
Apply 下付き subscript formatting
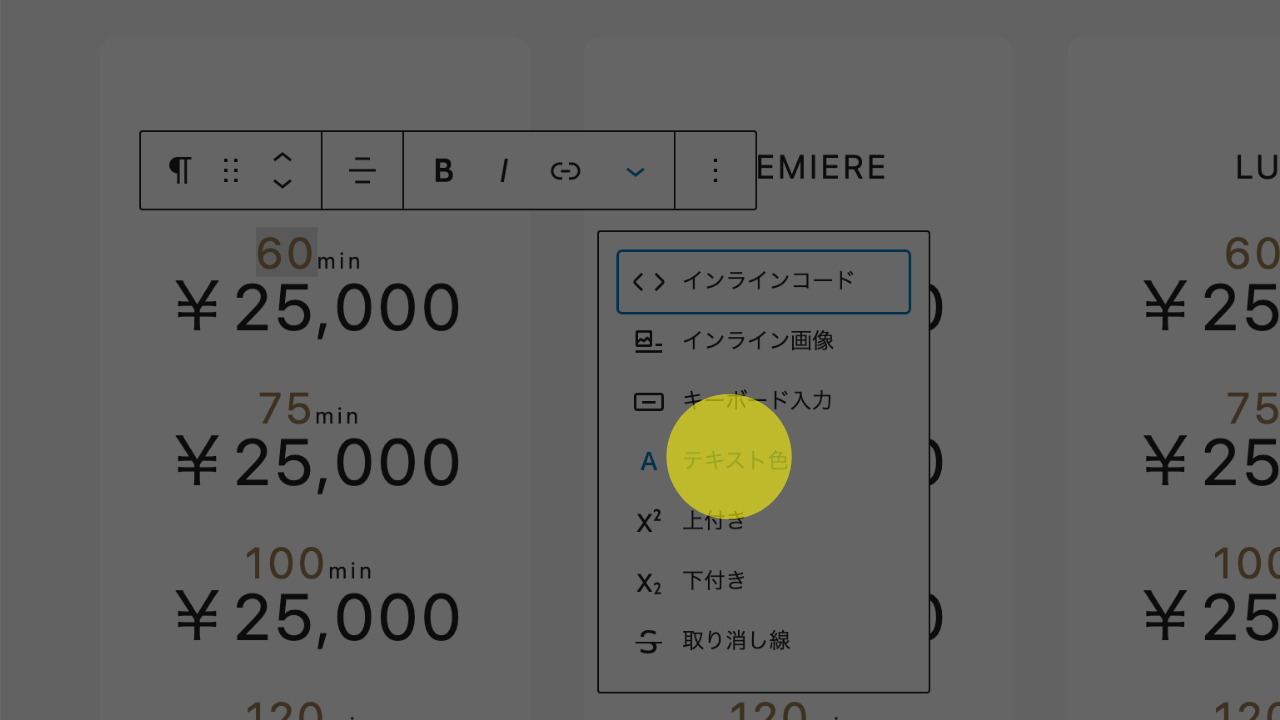764,581
